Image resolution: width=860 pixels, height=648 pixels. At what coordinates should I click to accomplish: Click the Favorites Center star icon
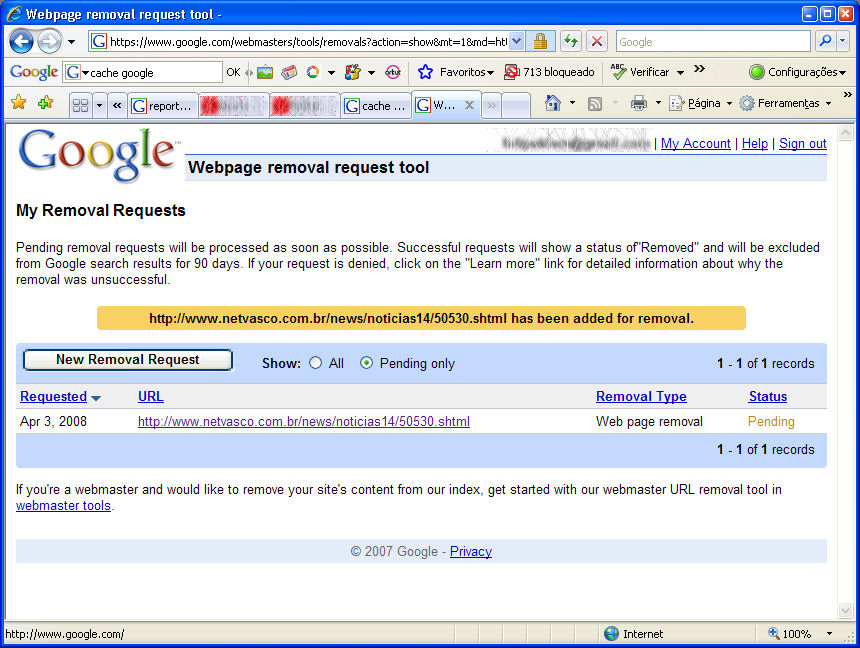[18, 103]
